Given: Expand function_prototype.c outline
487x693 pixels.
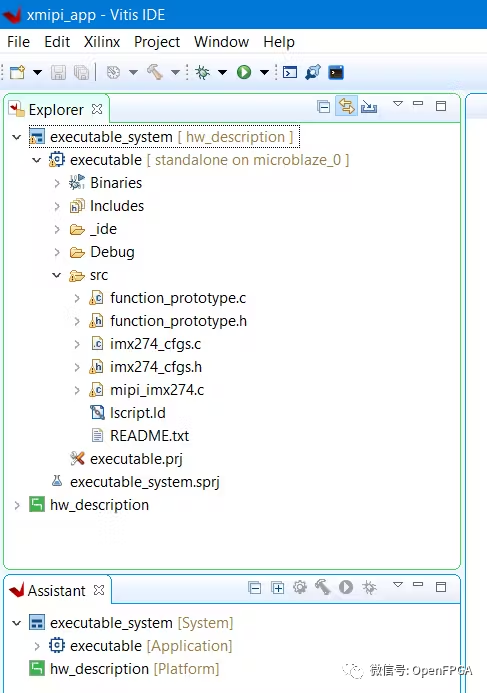Looking at the screenshot, I should click(x=77, y=298).
